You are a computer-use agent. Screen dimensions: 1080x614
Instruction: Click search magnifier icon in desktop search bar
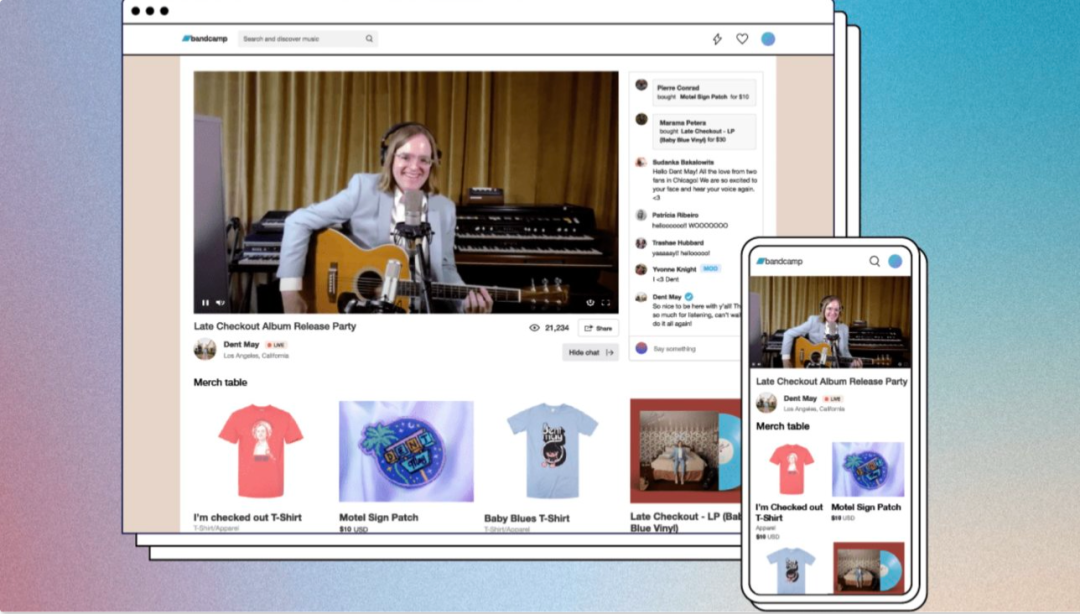(369, 39)
